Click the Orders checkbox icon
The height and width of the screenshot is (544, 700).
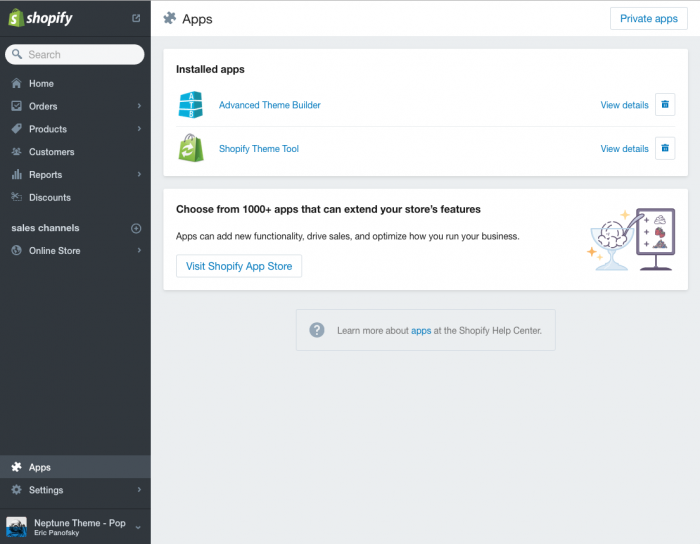(17, 106)
